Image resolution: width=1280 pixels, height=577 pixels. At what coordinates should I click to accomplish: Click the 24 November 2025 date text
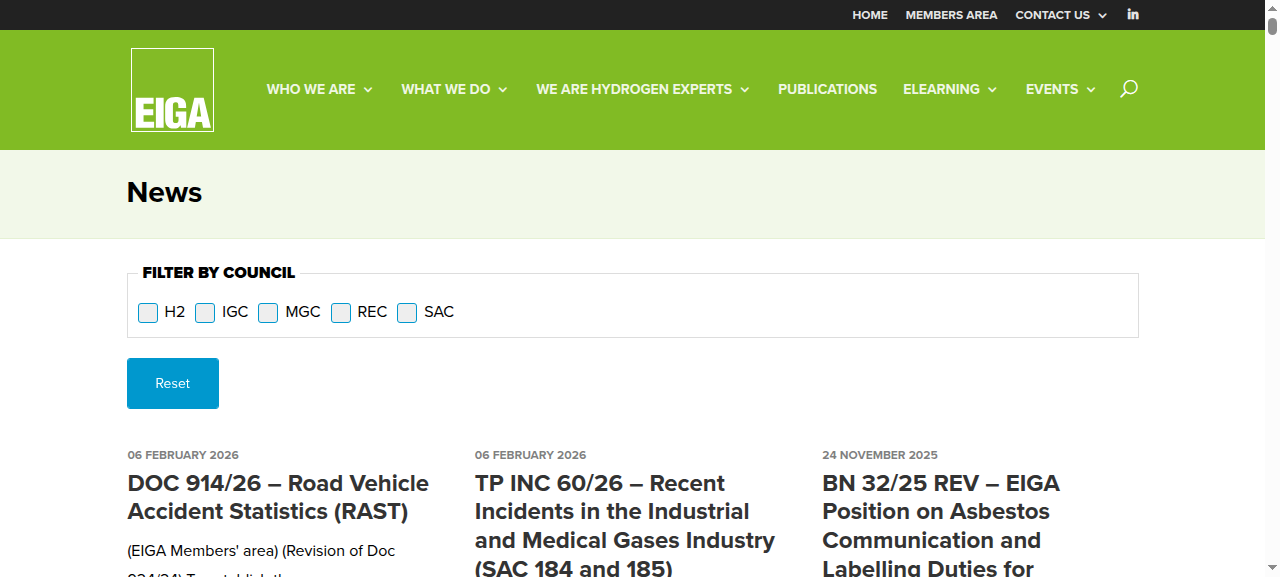[x=880, y=455]
